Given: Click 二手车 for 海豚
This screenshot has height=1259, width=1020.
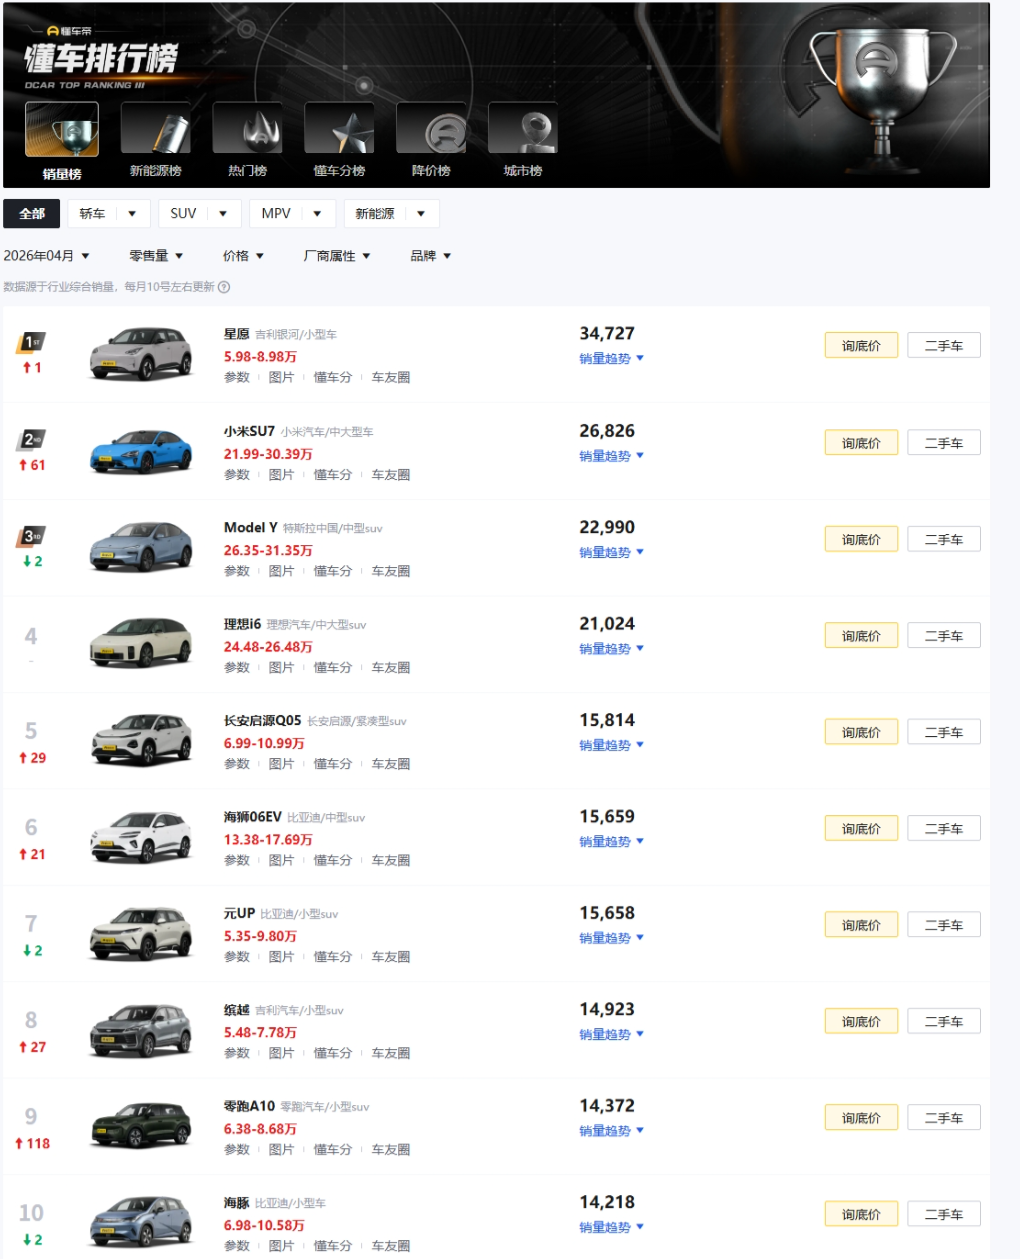Looking at the screenshot, I should [x=944, y=1214].
